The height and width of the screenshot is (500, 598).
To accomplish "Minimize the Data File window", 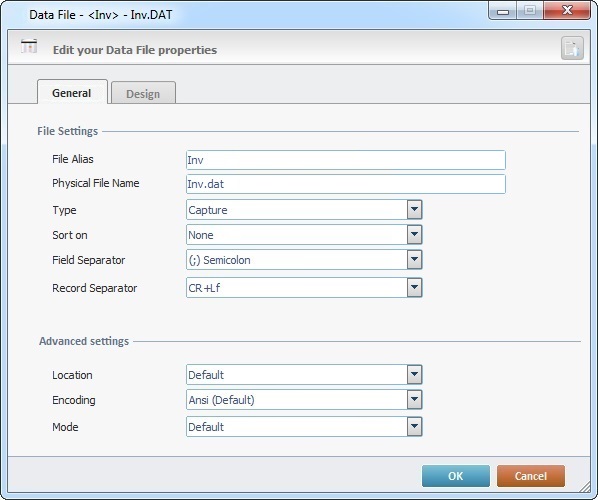I will tap(503, 11).
